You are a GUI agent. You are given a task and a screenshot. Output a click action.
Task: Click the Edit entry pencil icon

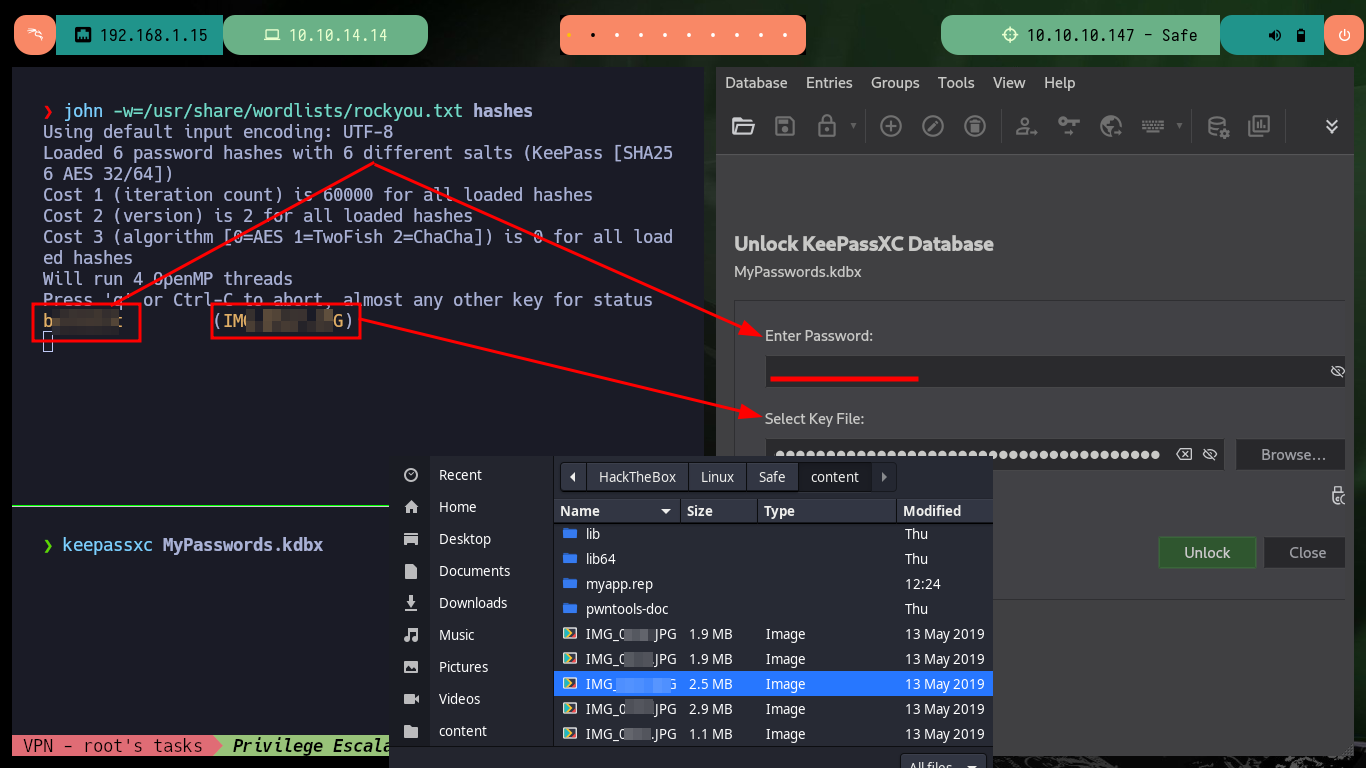click(933, 126)
